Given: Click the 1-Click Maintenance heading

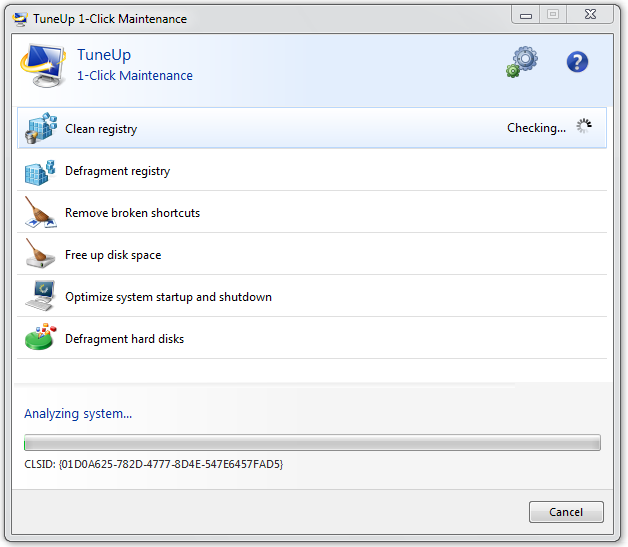Looking at the screenshot, I should (135, 76).
